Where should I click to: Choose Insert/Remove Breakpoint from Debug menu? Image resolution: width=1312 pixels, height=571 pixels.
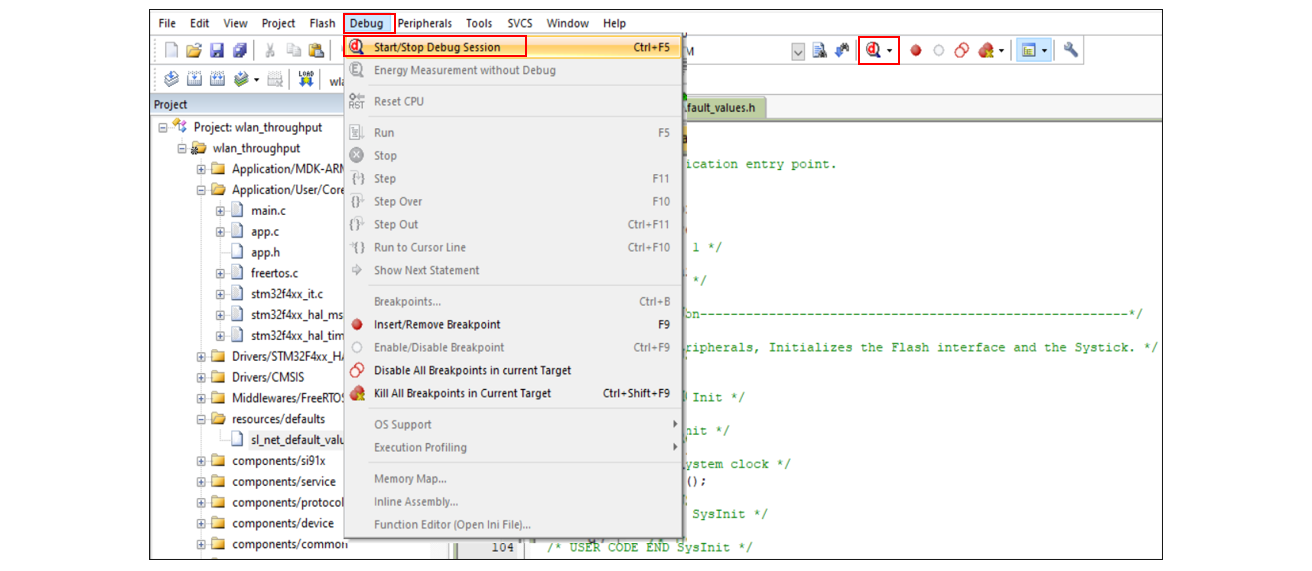coord(436,325)
